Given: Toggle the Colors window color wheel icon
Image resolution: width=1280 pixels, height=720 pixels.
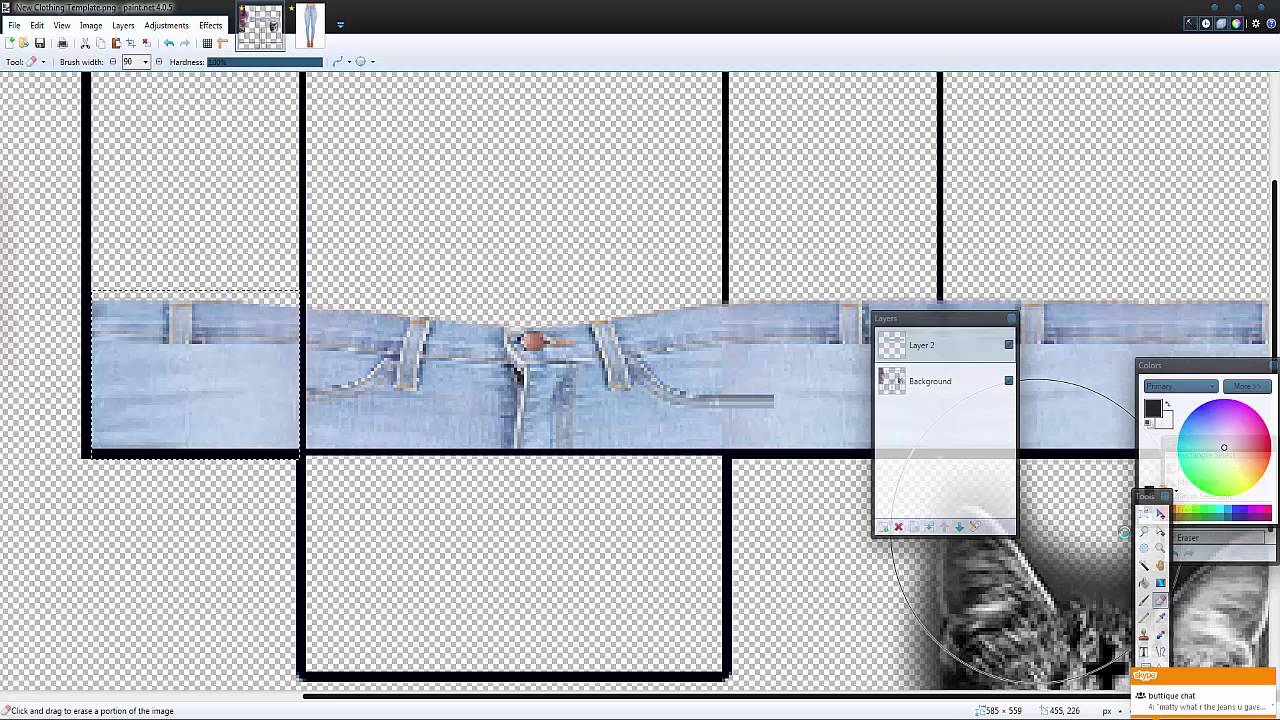Looking at the screenshot, I should tap(1237, 24).
